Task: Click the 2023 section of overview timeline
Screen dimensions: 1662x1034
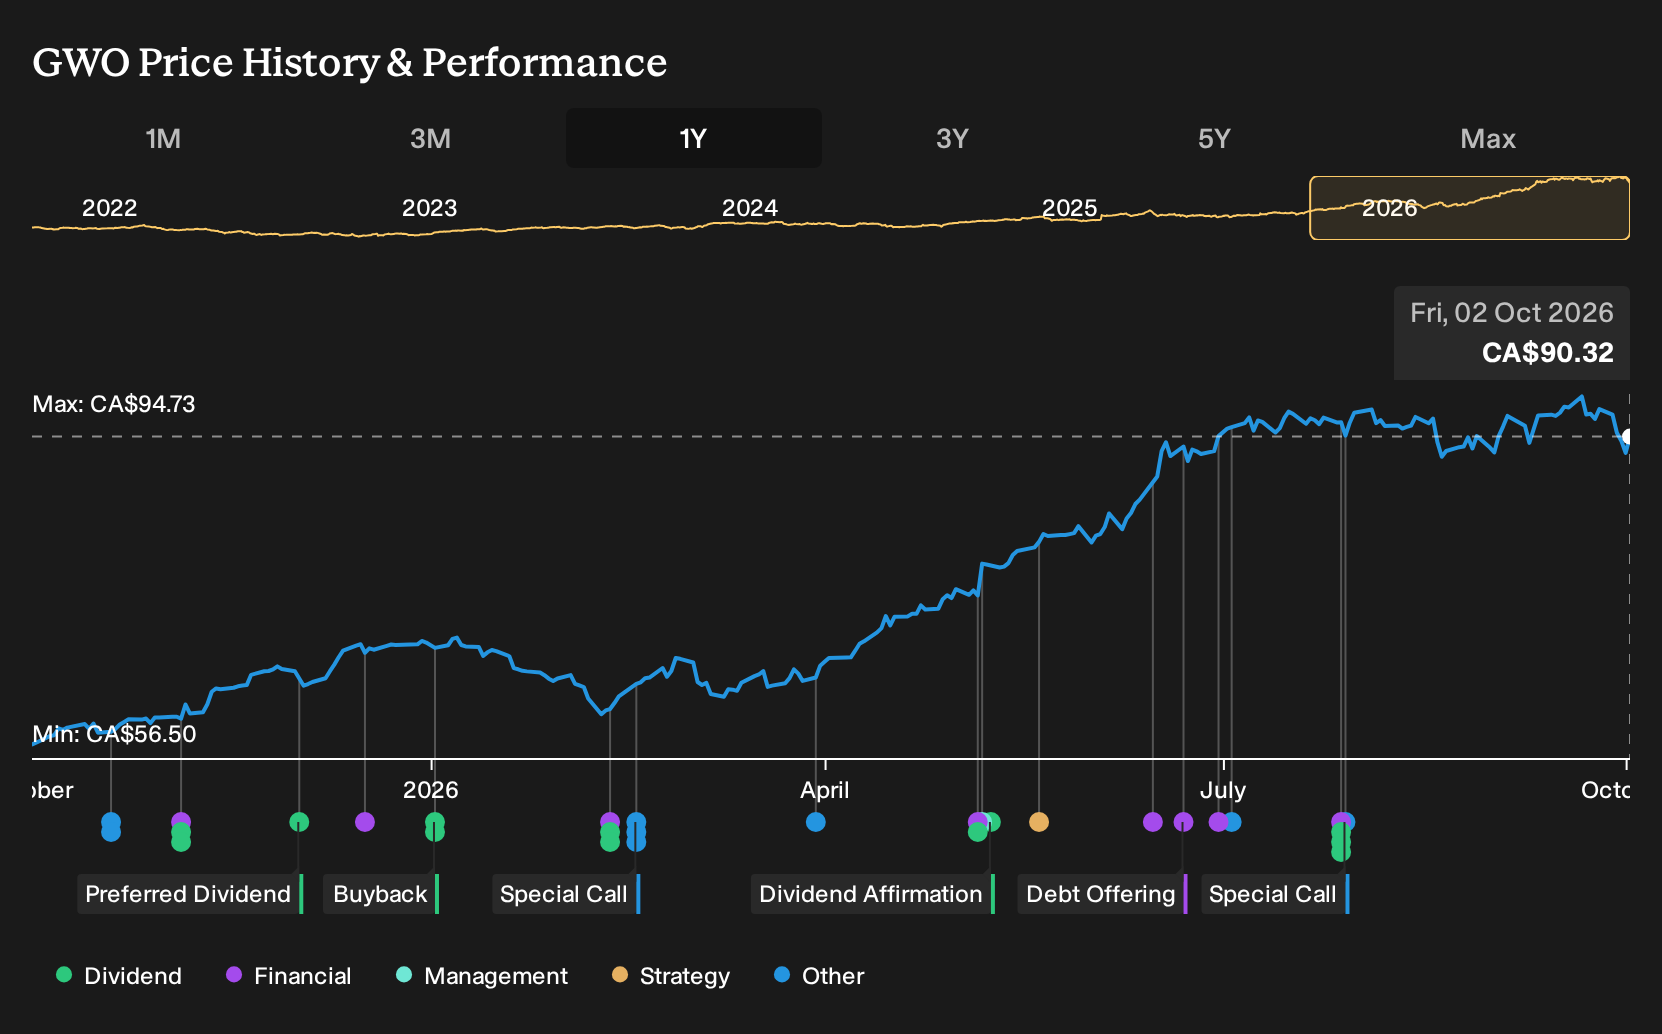Action: point(429,208)
